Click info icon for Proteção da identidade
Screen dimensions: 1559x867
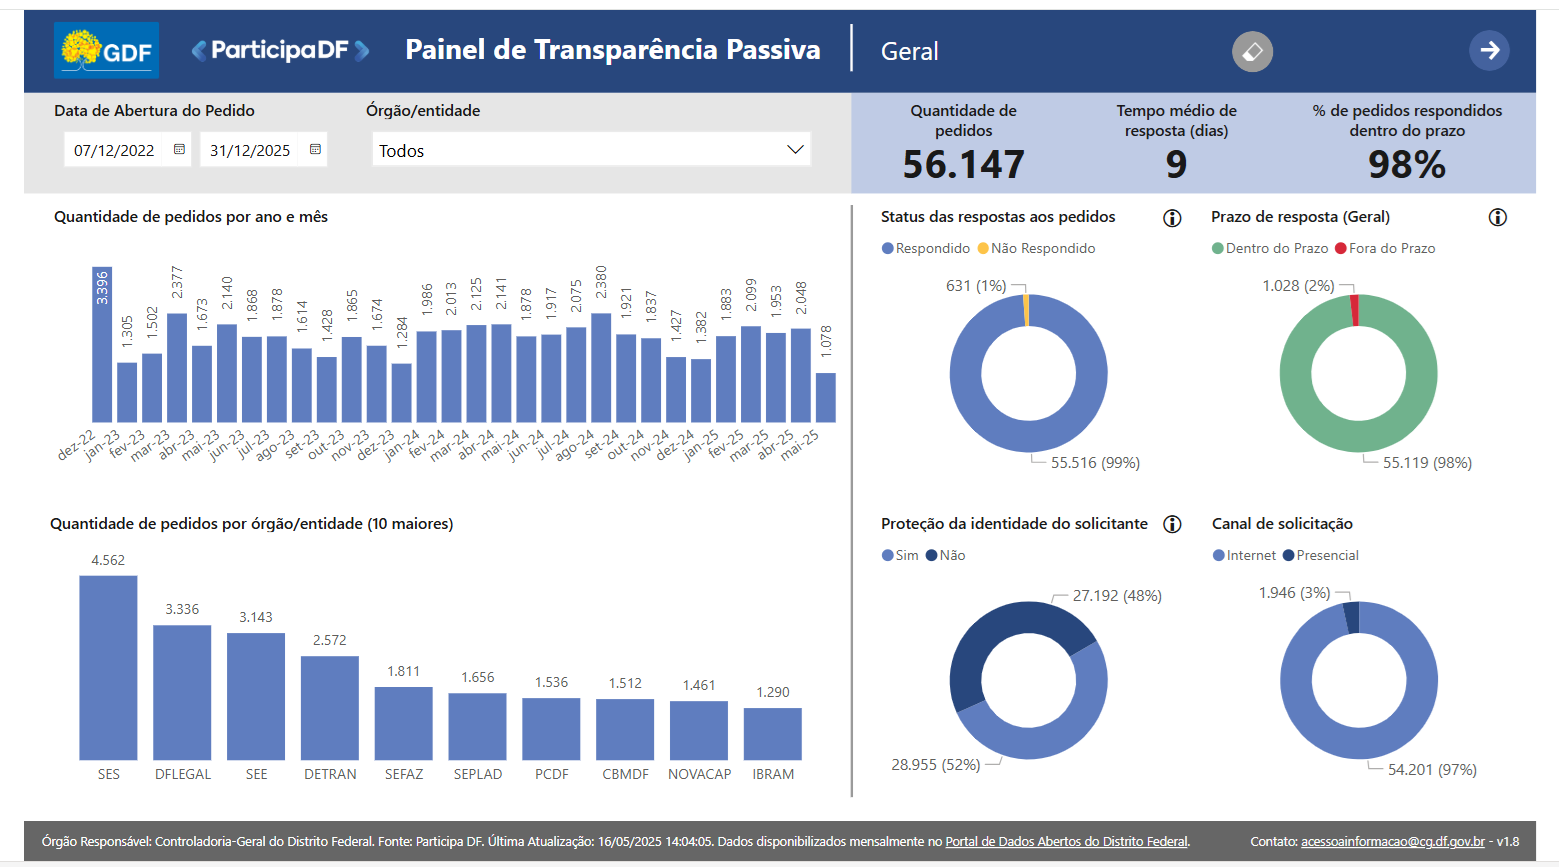[1172, 524]
